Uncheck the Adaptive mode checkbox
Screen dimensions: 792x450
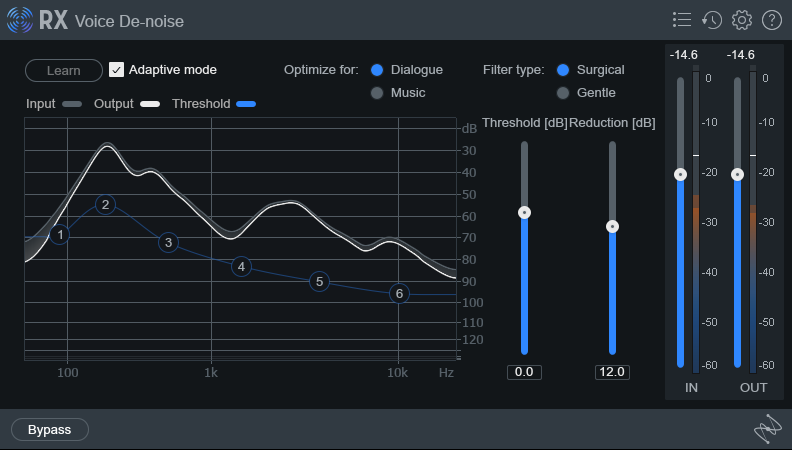click(116, 70)
